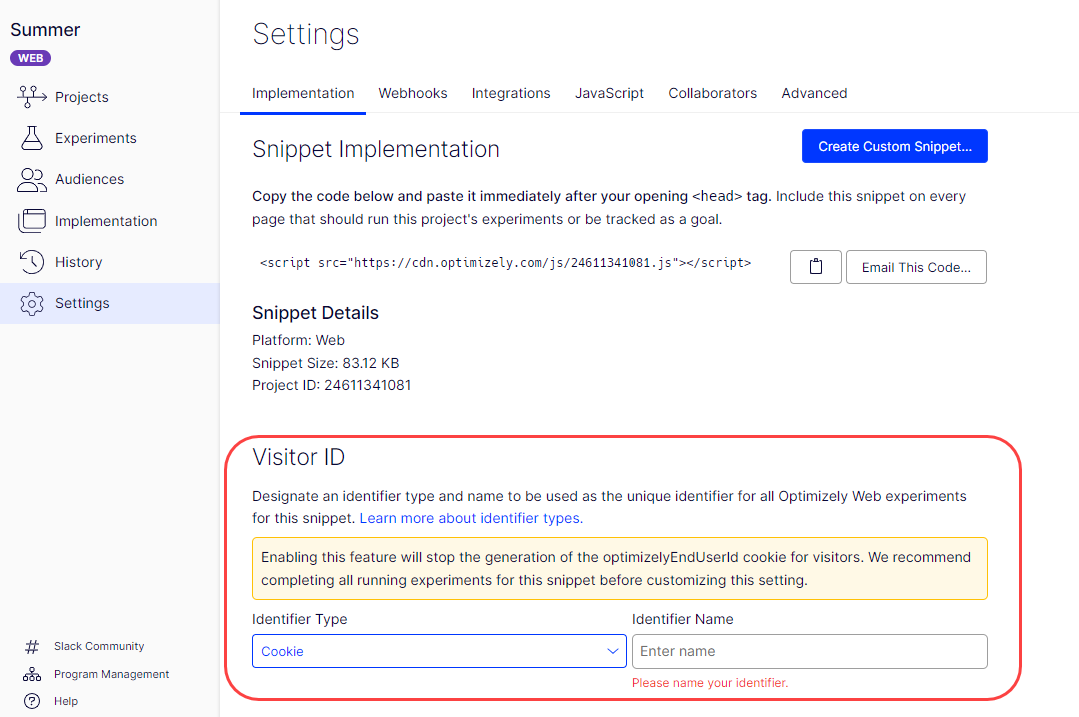Click the Audiences people icon
This screenshot has width=1079, height=717.
(32, 180)
